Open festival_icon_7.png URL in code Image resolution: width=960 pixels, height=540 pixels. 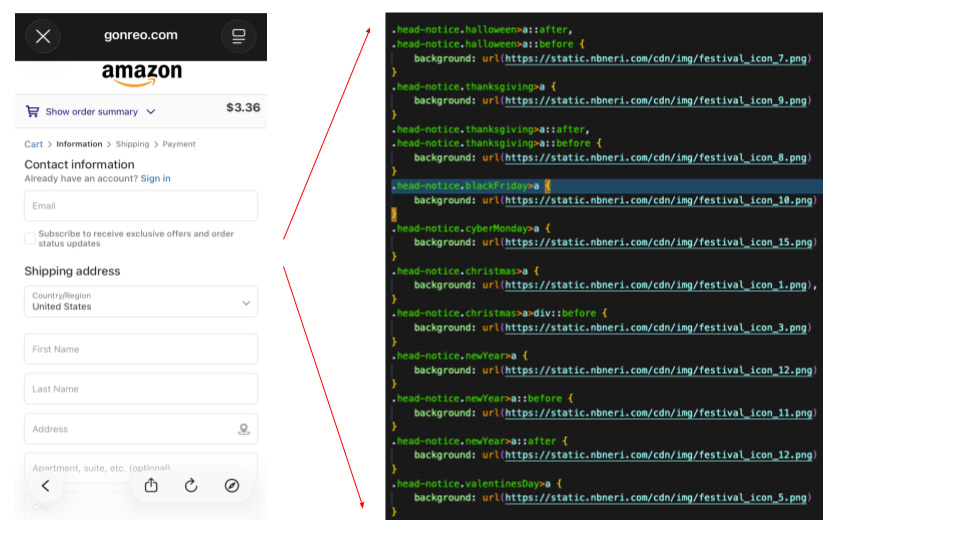coord(656,59)
